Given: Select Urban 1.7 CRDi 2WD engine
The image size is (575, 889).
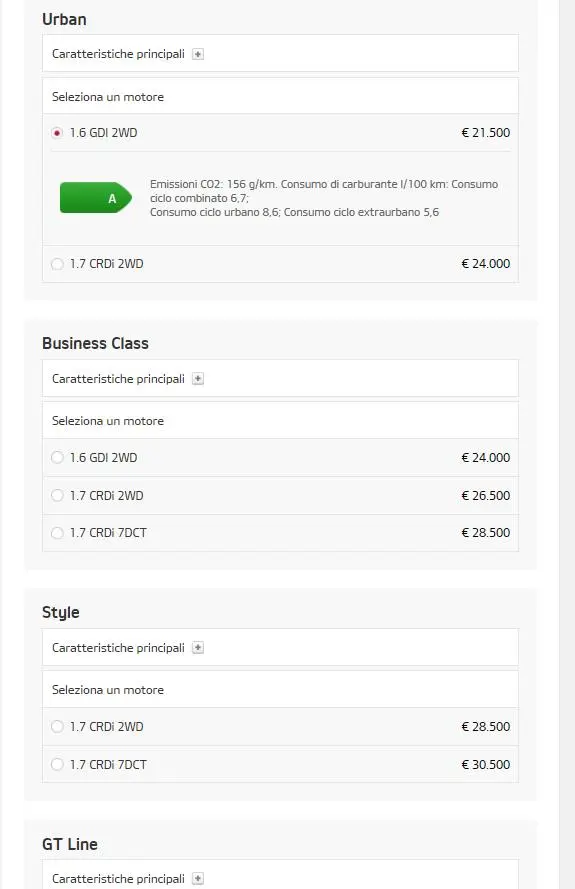Looking at the screenshot, I should click(x=57, y=264).
